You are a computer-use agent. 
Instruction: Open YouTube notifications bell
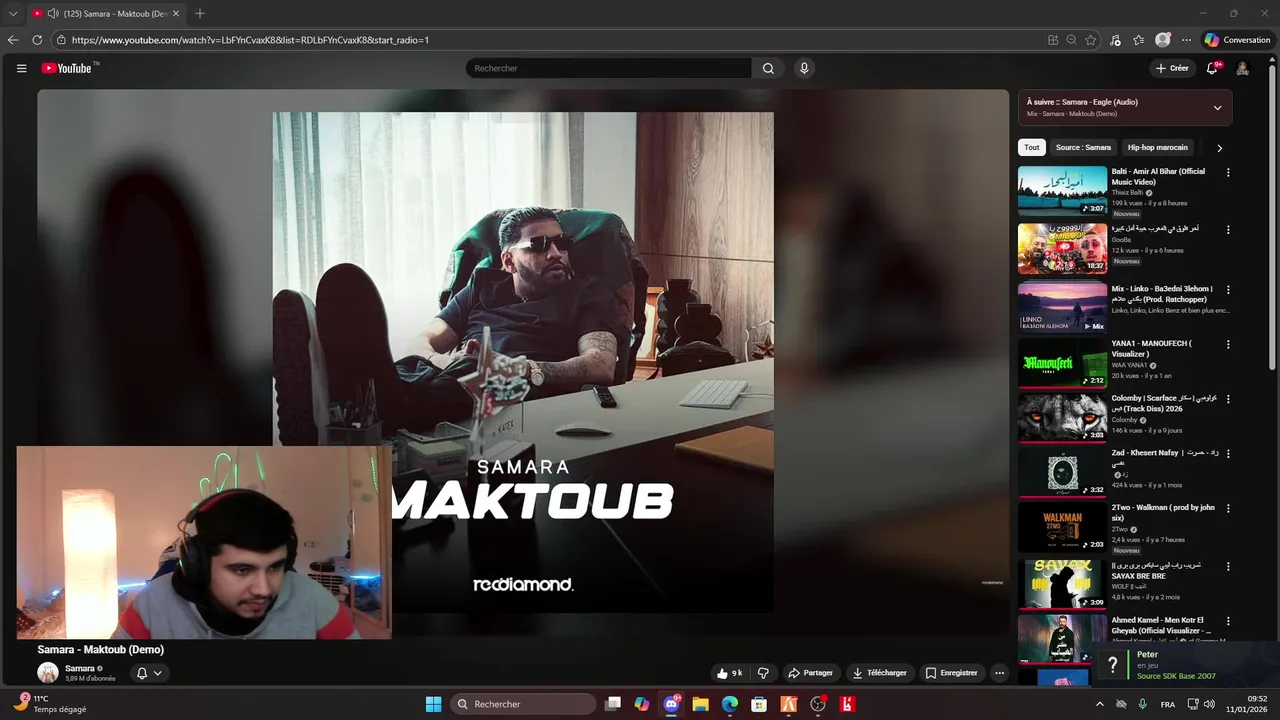(x=1213, y=68)
